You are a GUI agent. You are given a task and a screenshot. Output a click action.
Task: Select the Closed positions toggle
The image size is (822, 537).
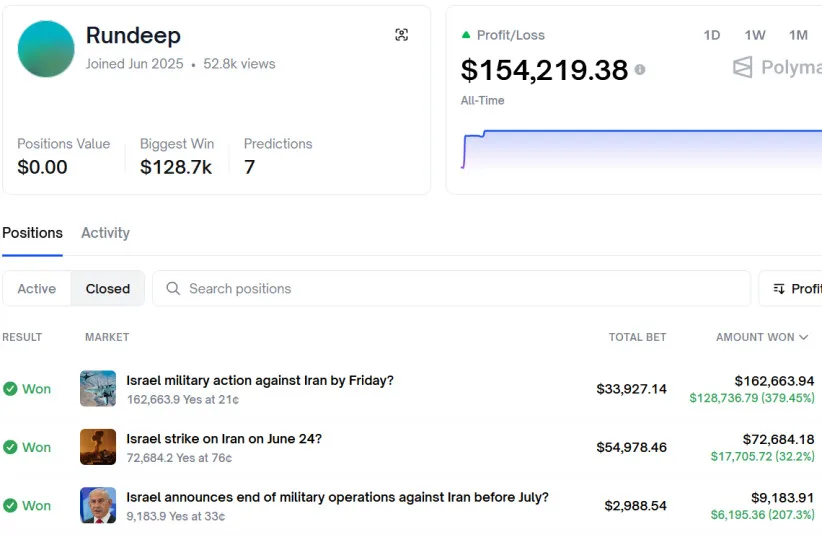(108, 288)
